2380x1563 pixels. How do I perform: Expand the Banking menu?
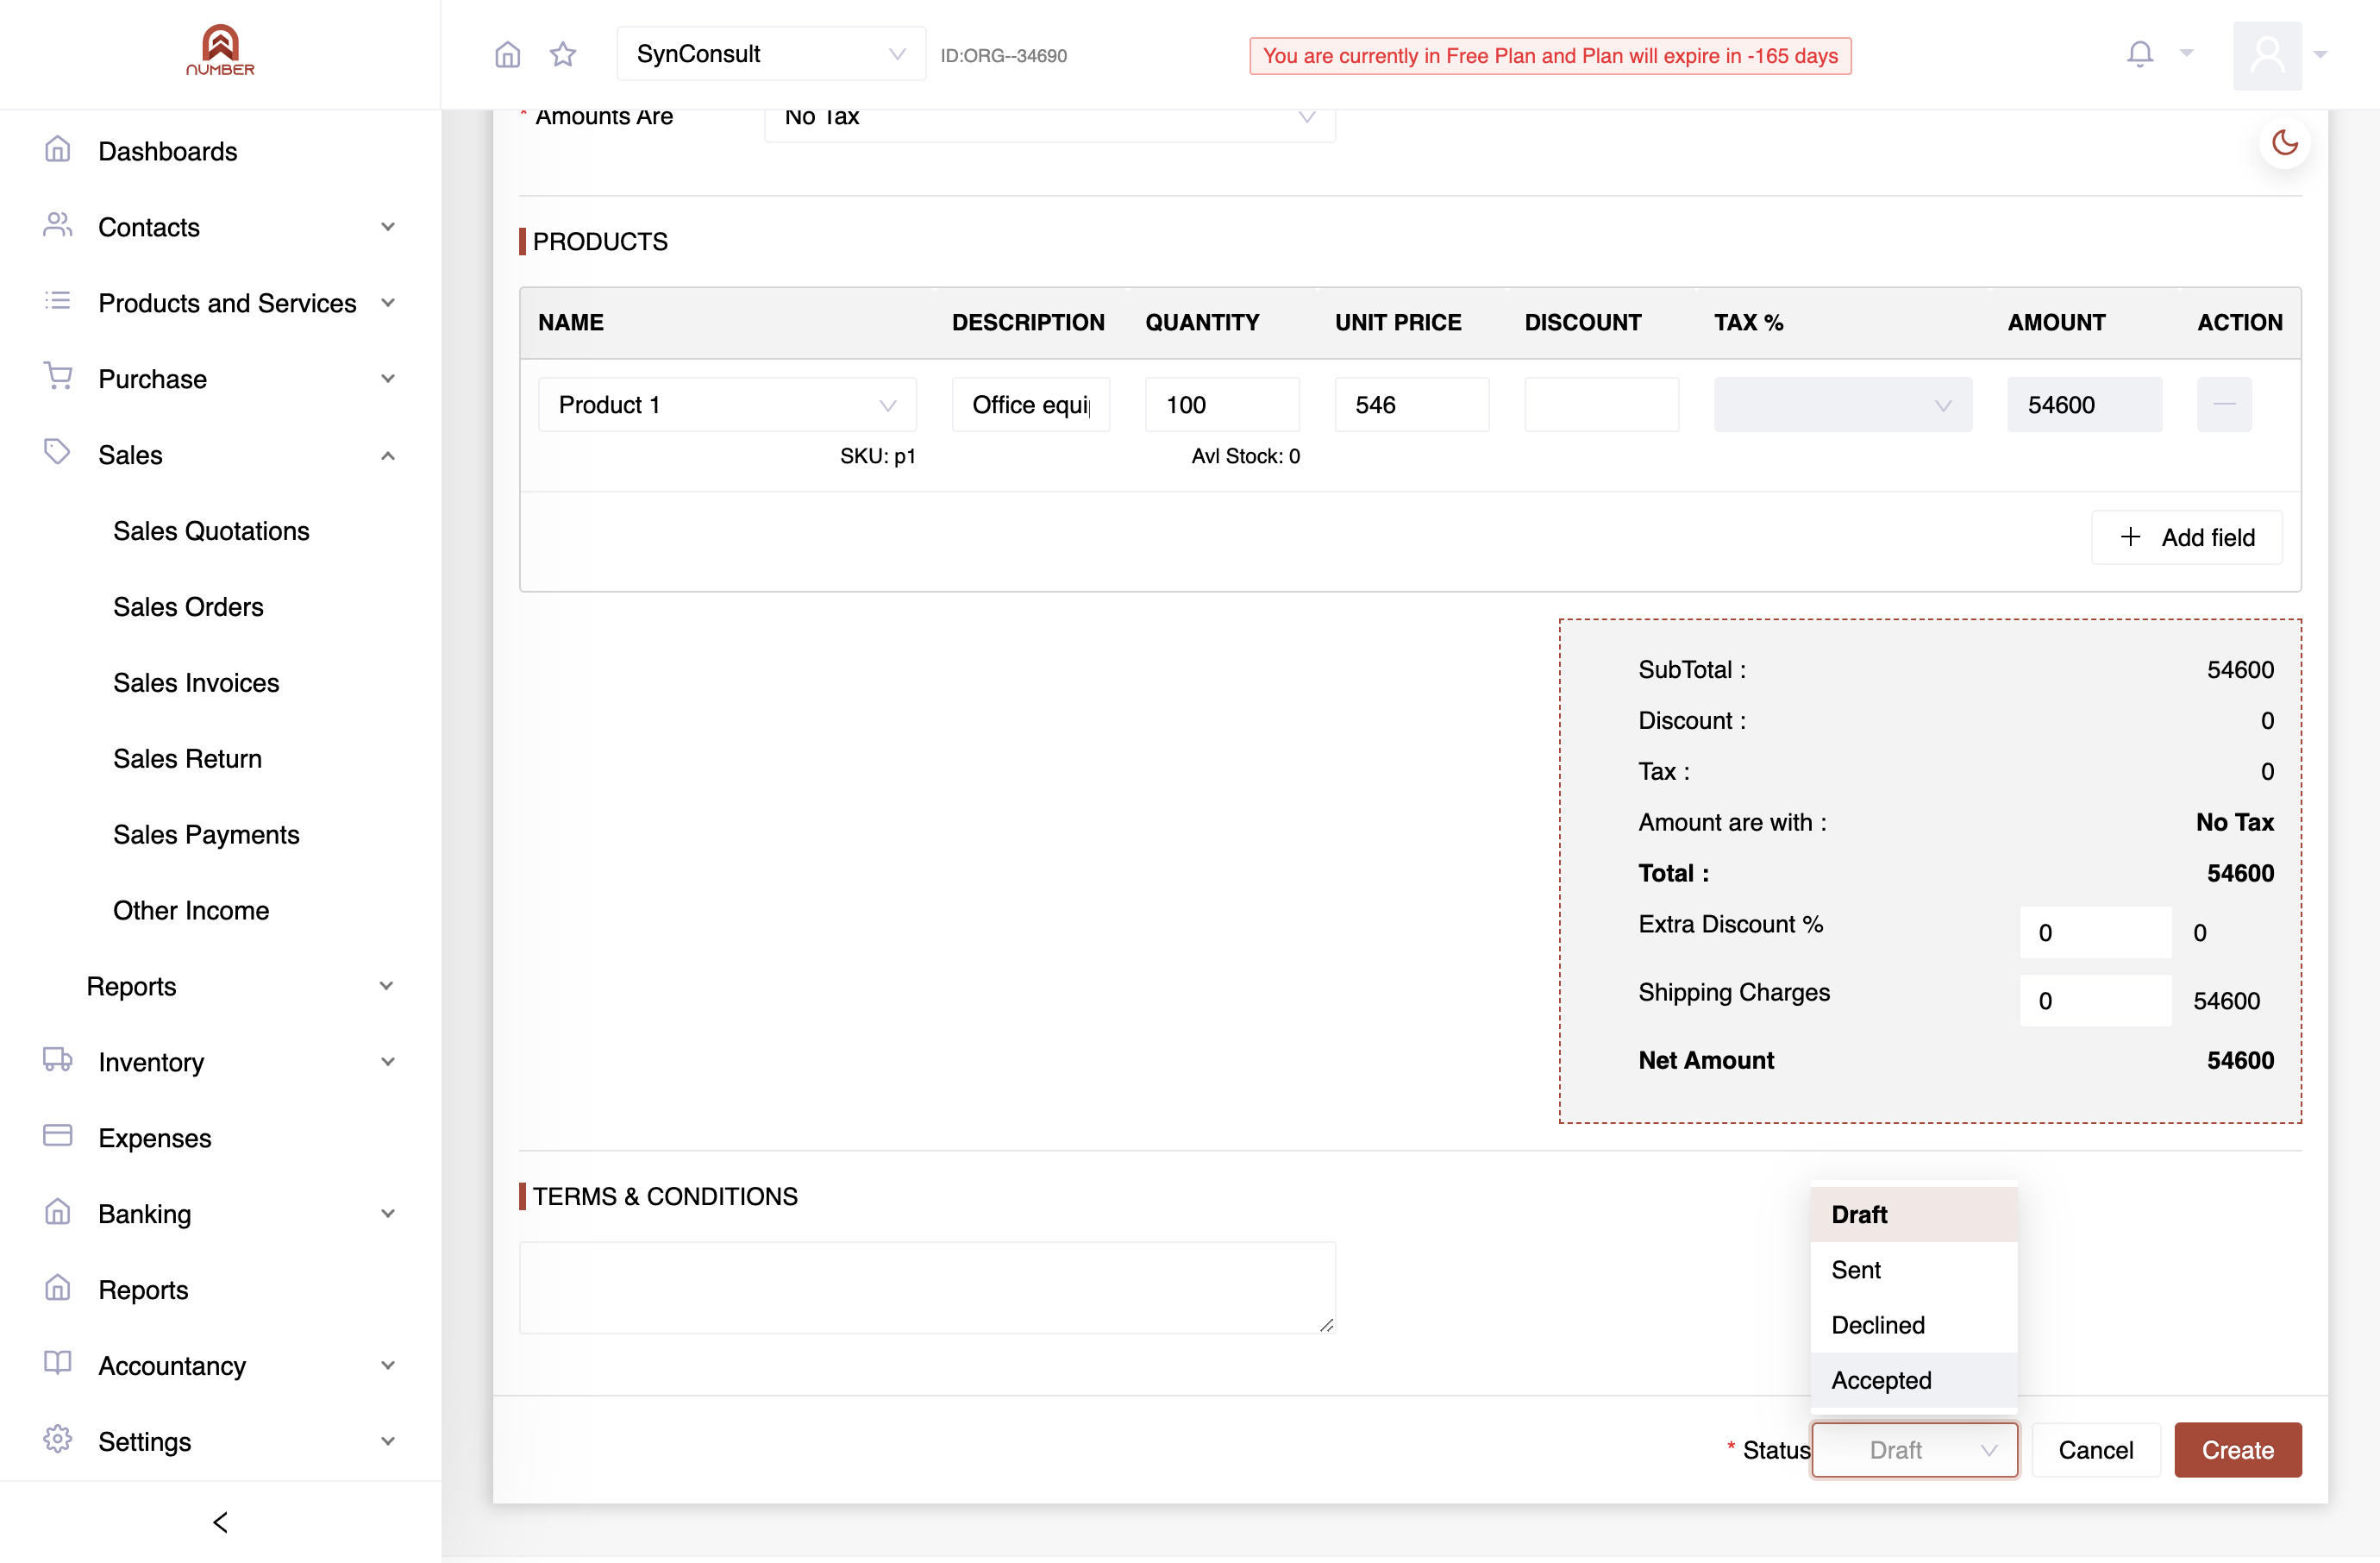click(220, 1214)
